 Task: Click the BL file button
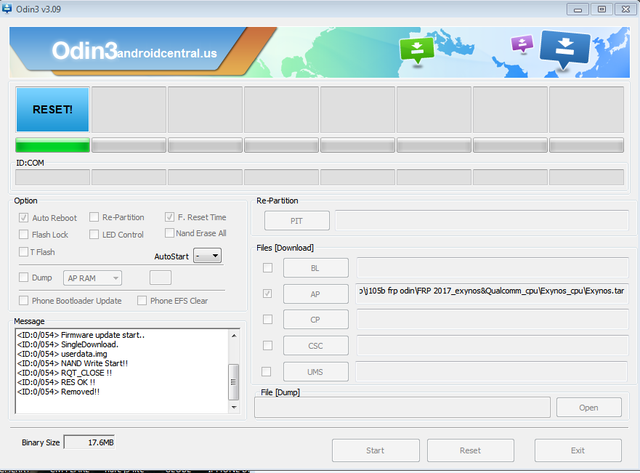316,268
